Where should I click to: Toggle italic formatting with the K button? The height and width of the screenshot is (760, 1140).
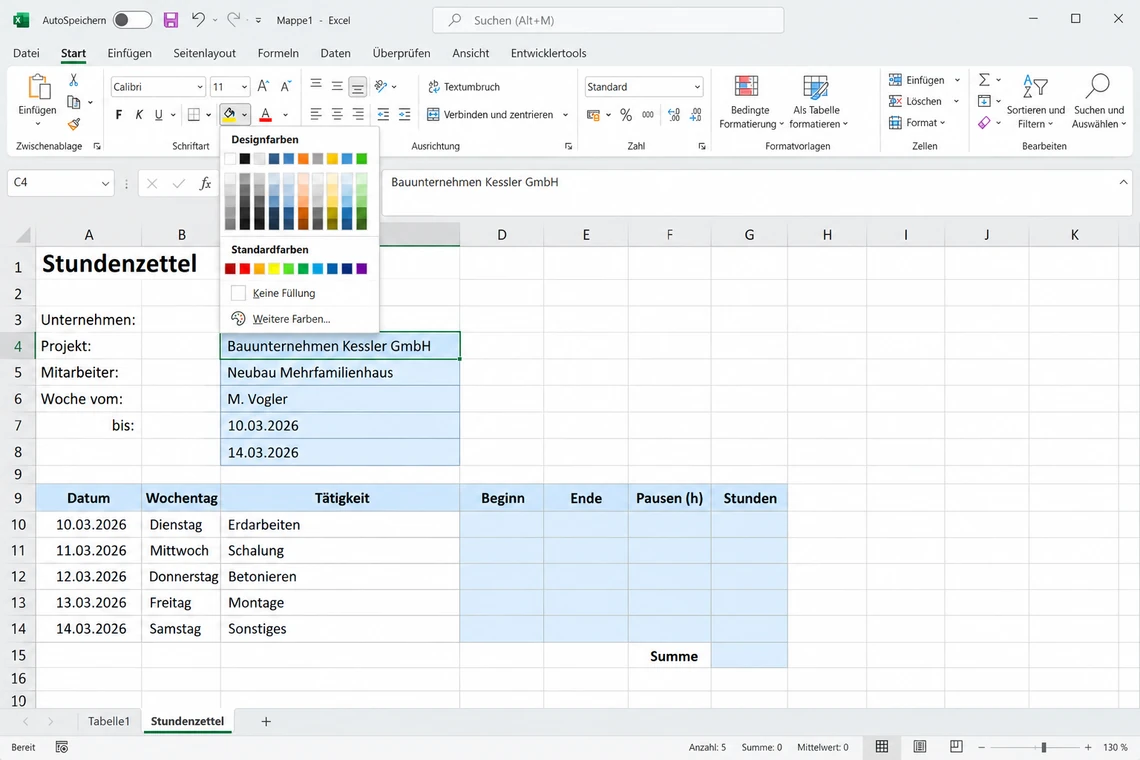(139, 114)
